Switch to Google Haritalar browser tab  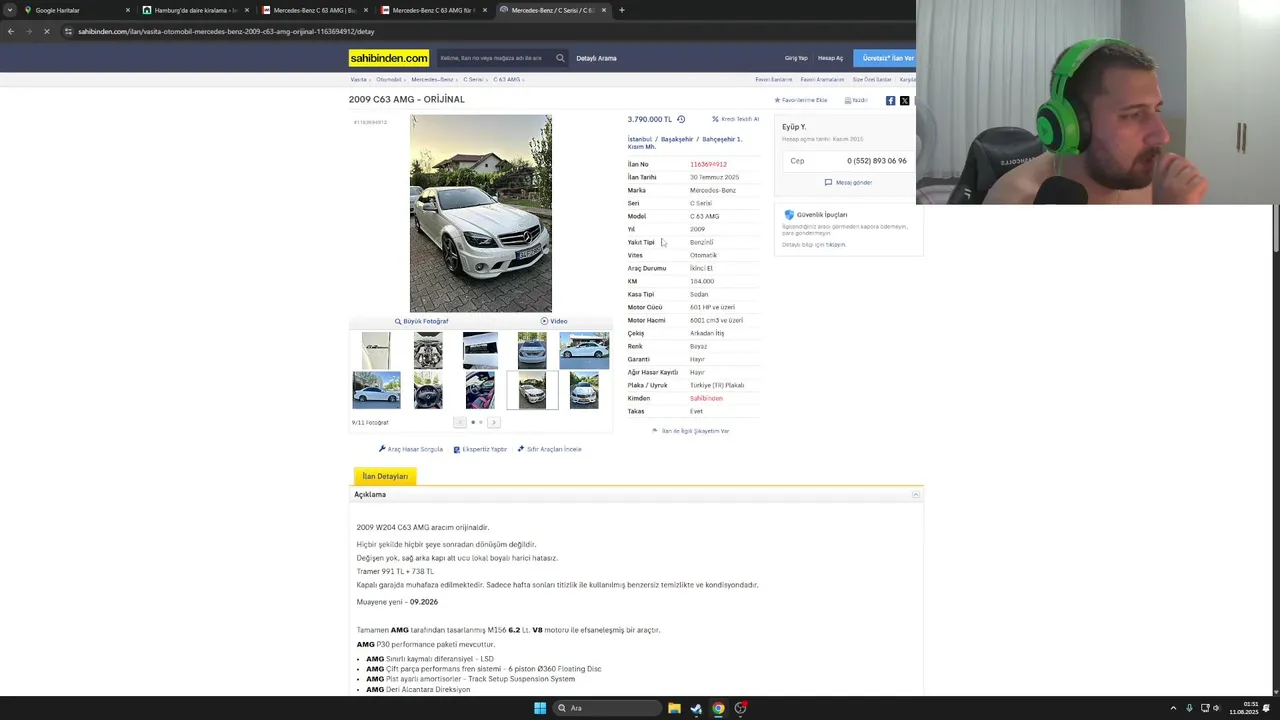pyautogui.click(x=76, y=10)
